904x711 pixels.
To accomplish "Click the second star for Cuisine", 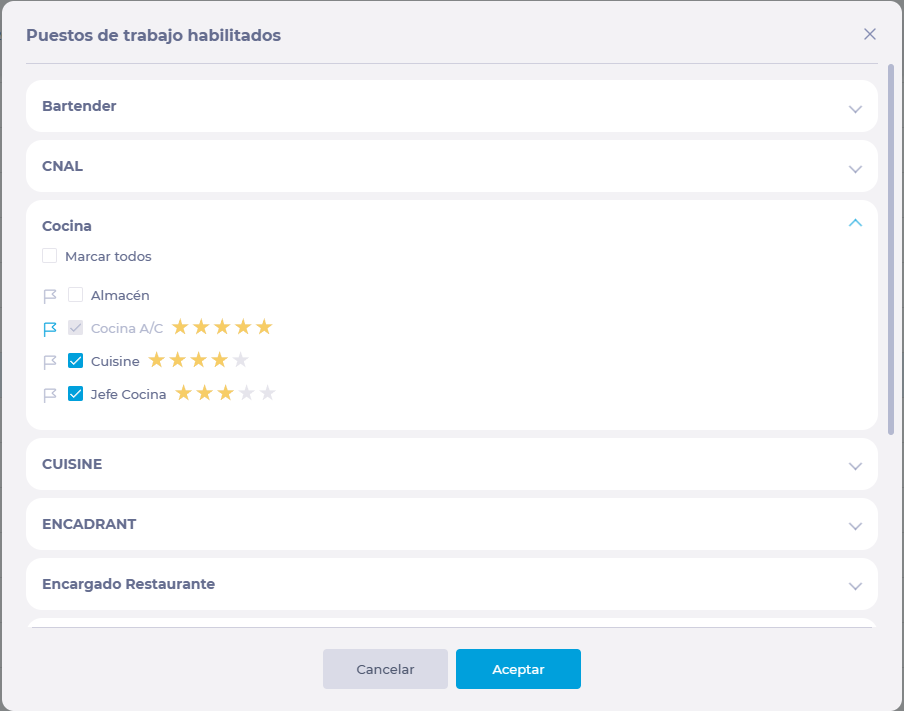I will 177,361.
